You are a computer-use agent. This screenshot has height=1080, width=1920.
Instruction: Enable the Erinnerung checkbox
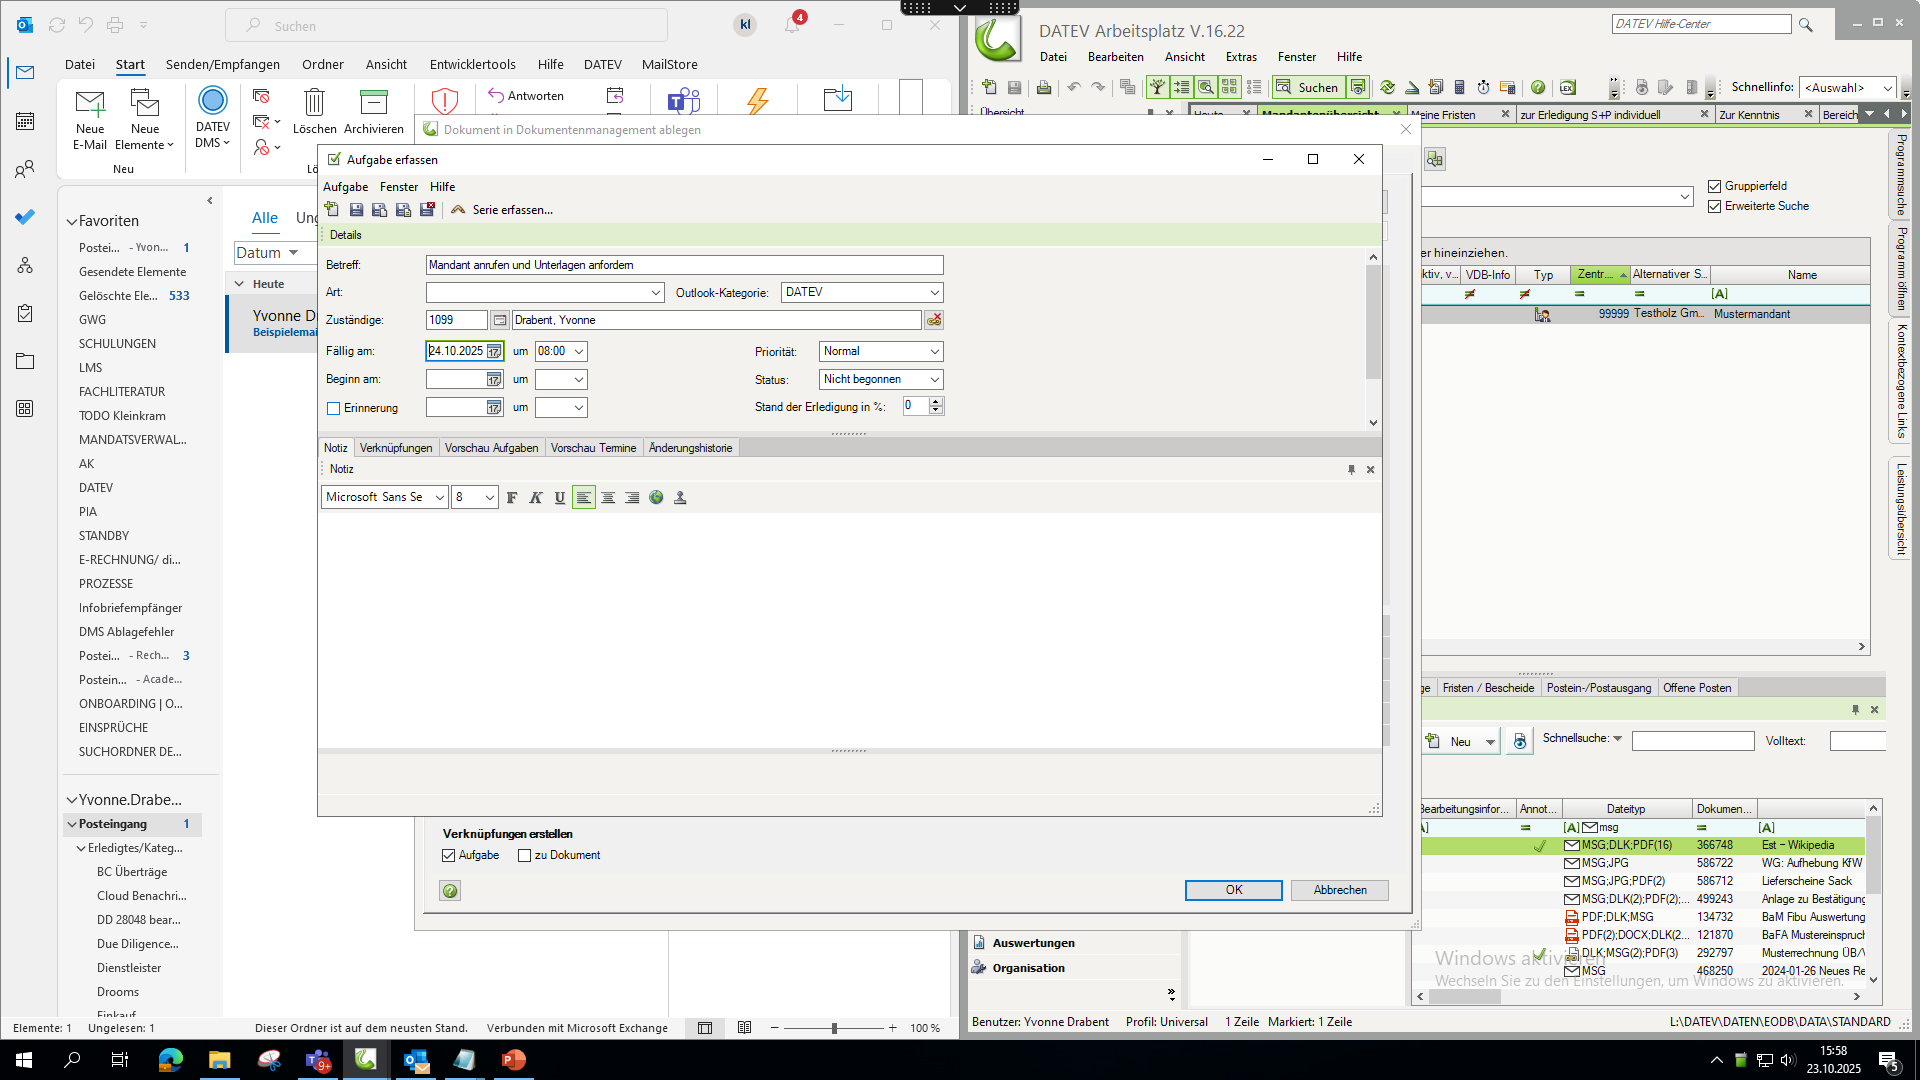pos(334,409)
